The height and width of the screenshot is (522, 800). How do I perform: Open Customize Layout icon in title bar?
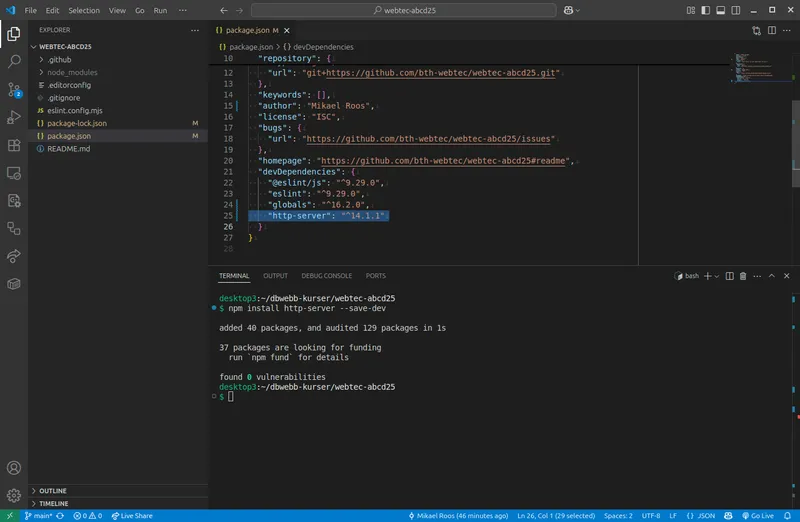coord(691,10)
